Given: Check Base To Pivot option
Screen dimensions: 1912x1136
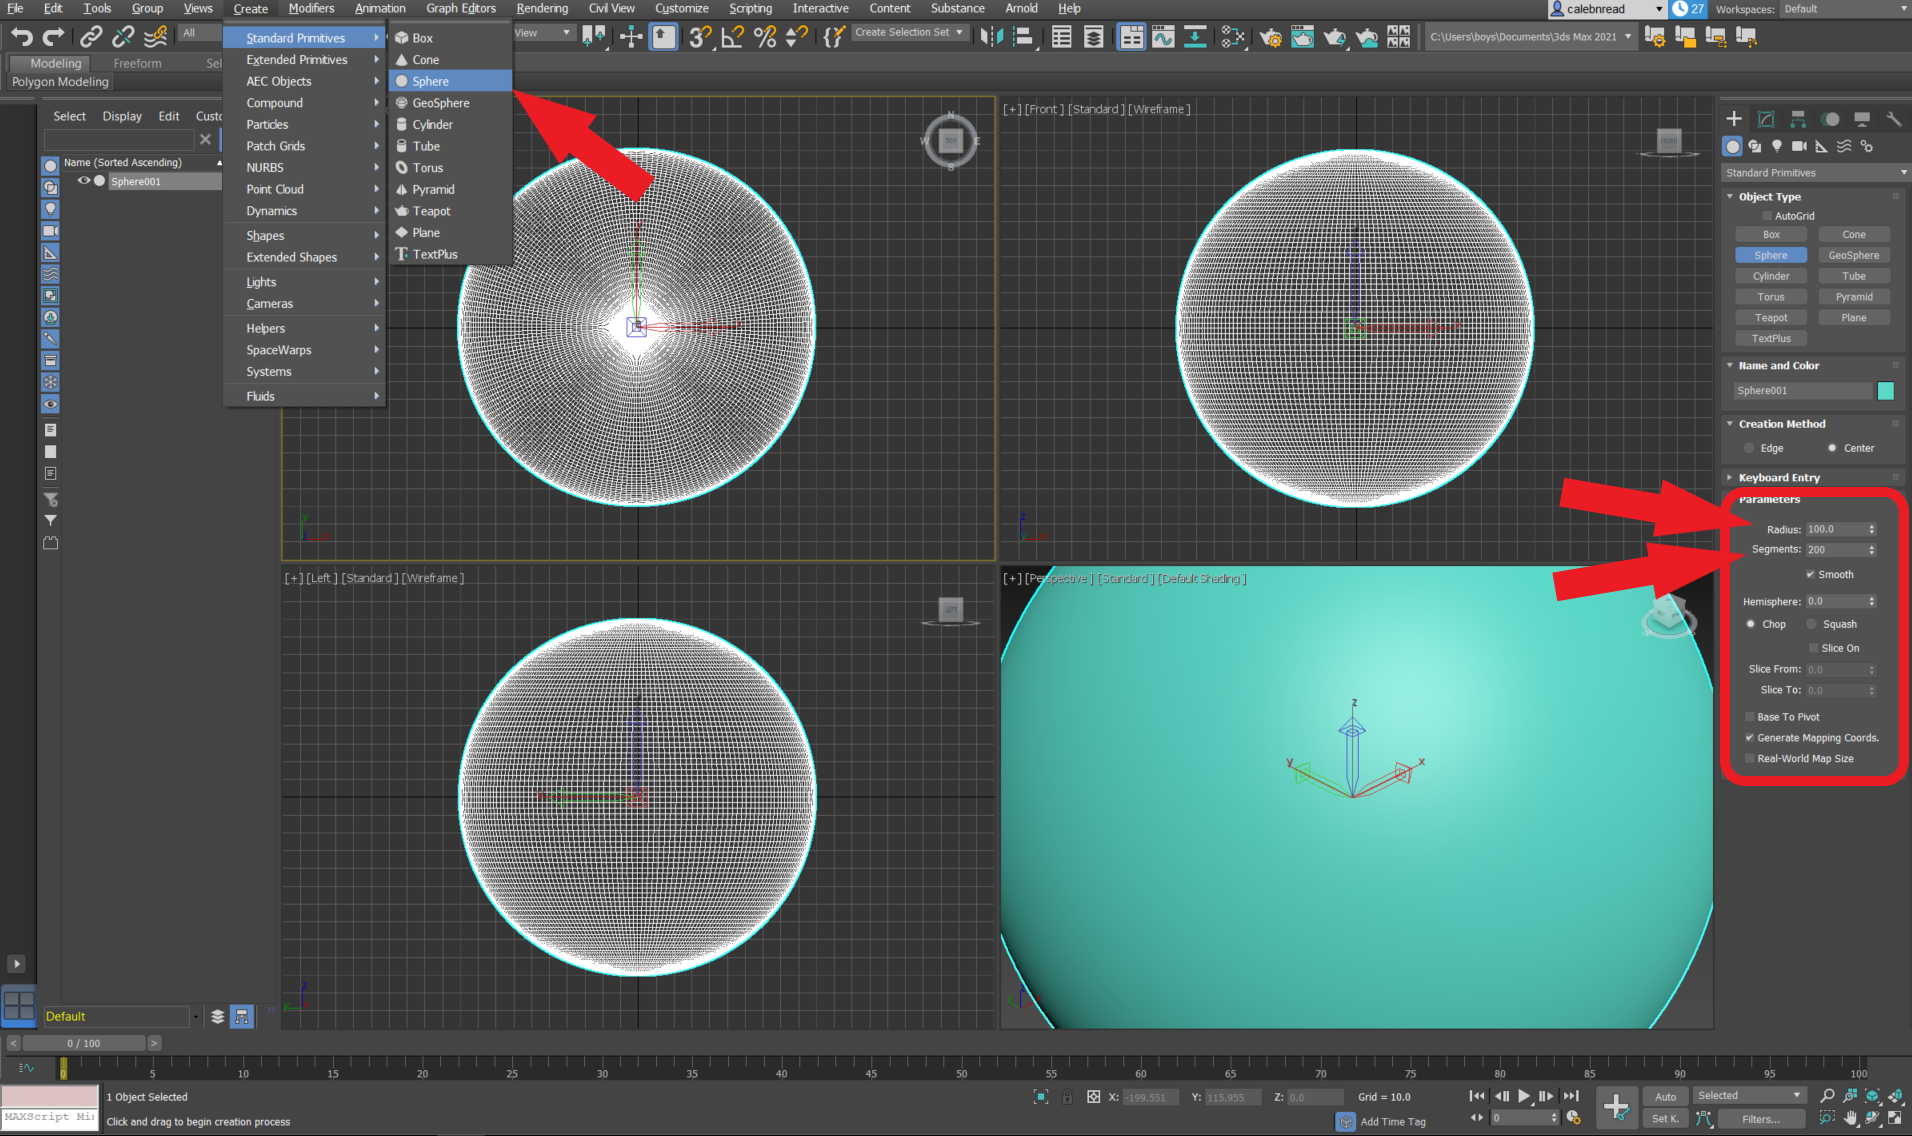Looking at the screenshot, I should 1749,717.
